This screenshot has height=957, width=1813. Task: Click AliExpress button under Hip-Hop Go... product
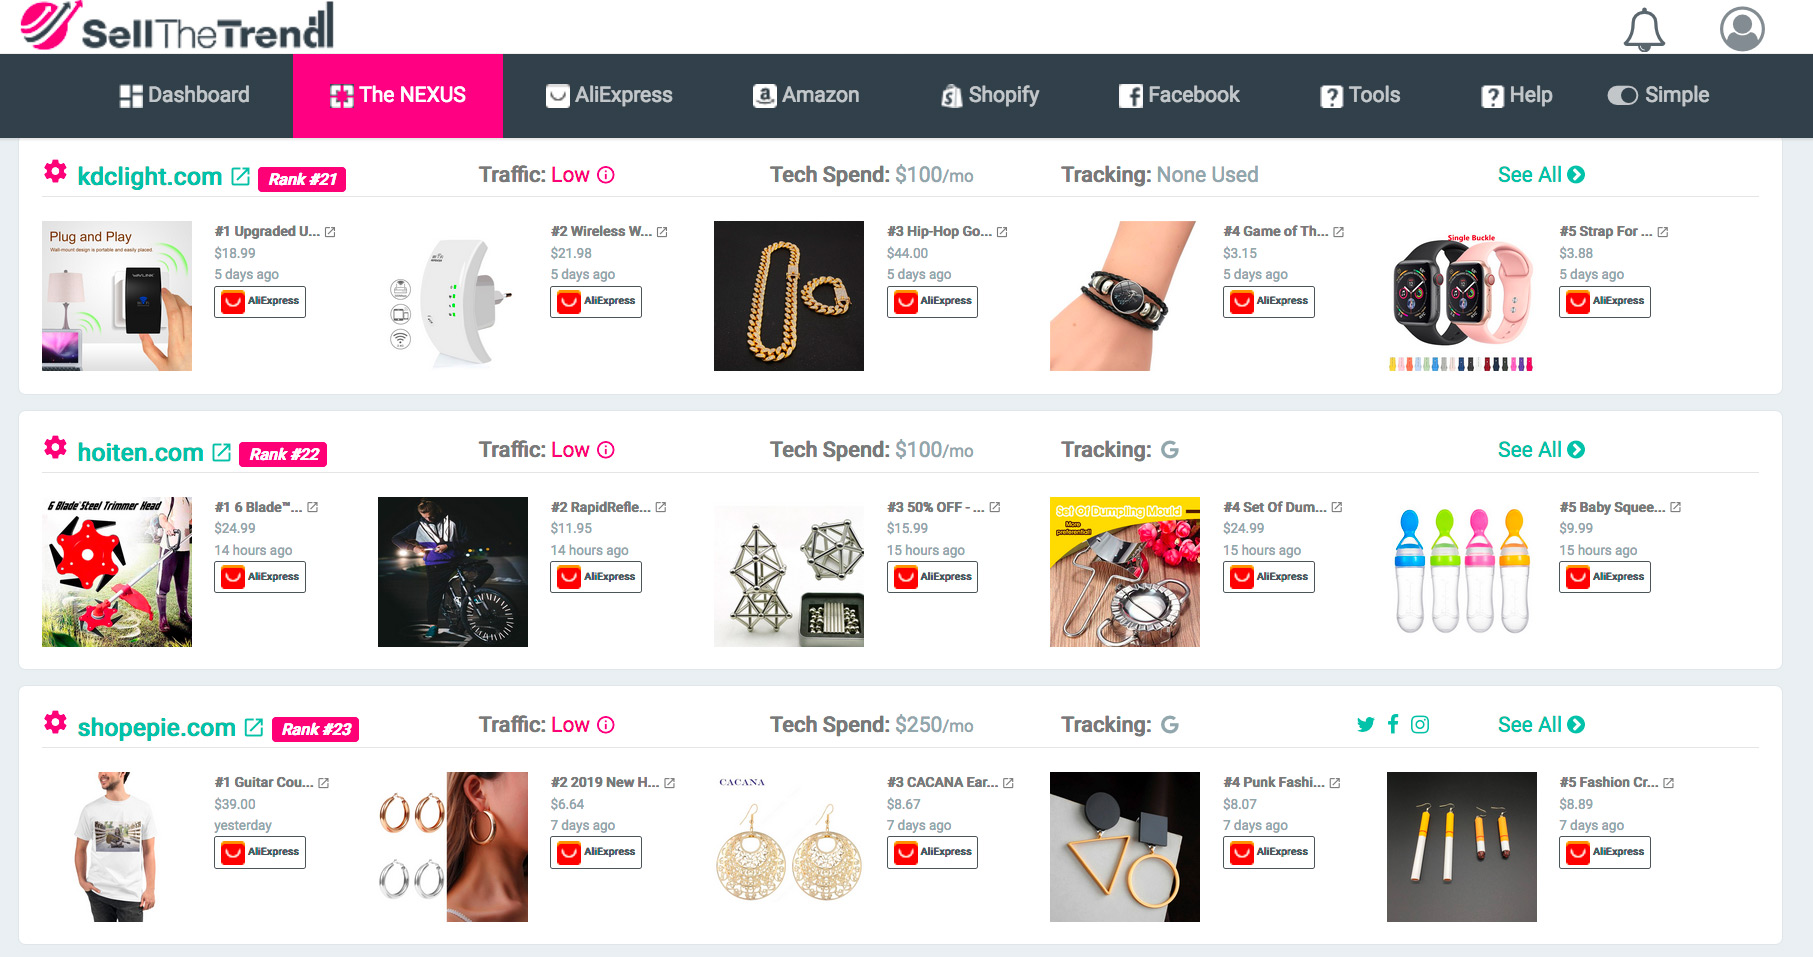tap(932, 301)
